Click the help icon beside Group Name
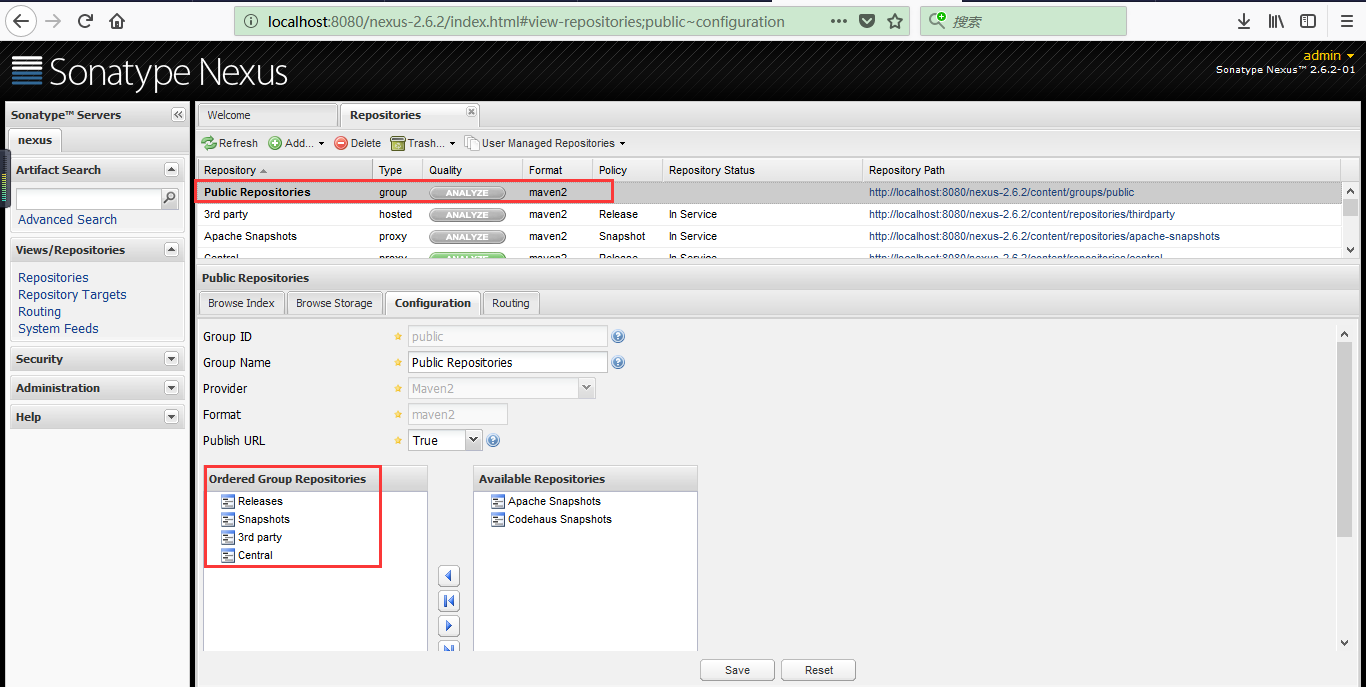Screen dimensions: 1366x687 618,363
